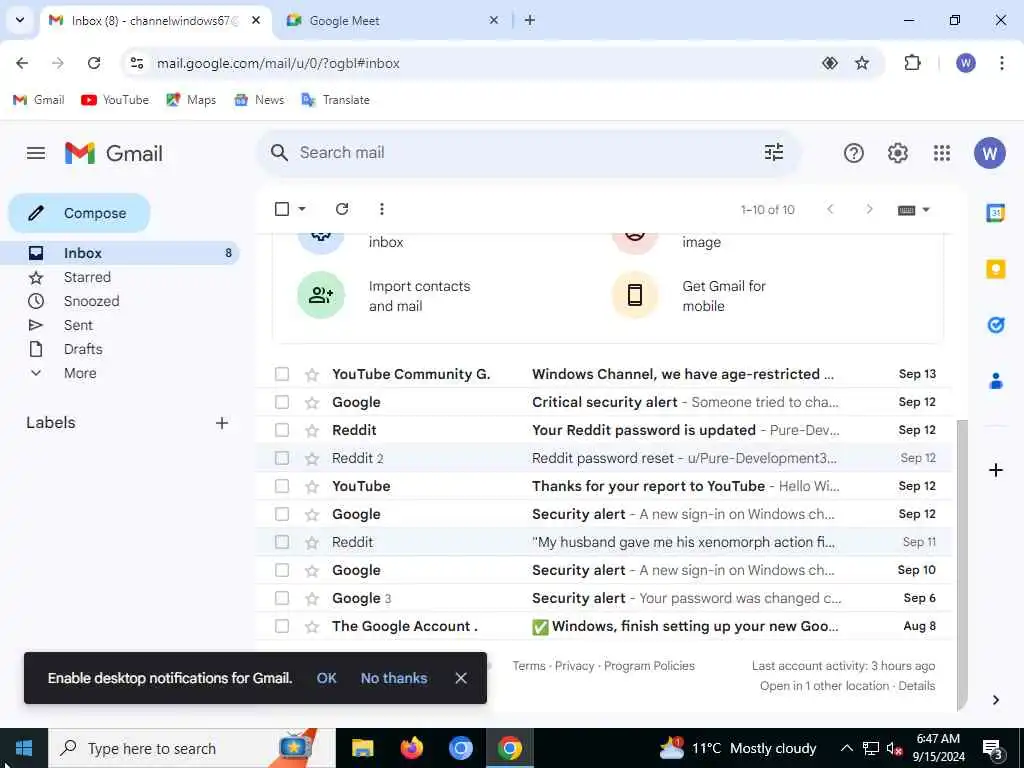Image resolution: width=1024 pixels, height=768 pixels.
Task: Star the Critical security alert email
Action: click(312, 402)
